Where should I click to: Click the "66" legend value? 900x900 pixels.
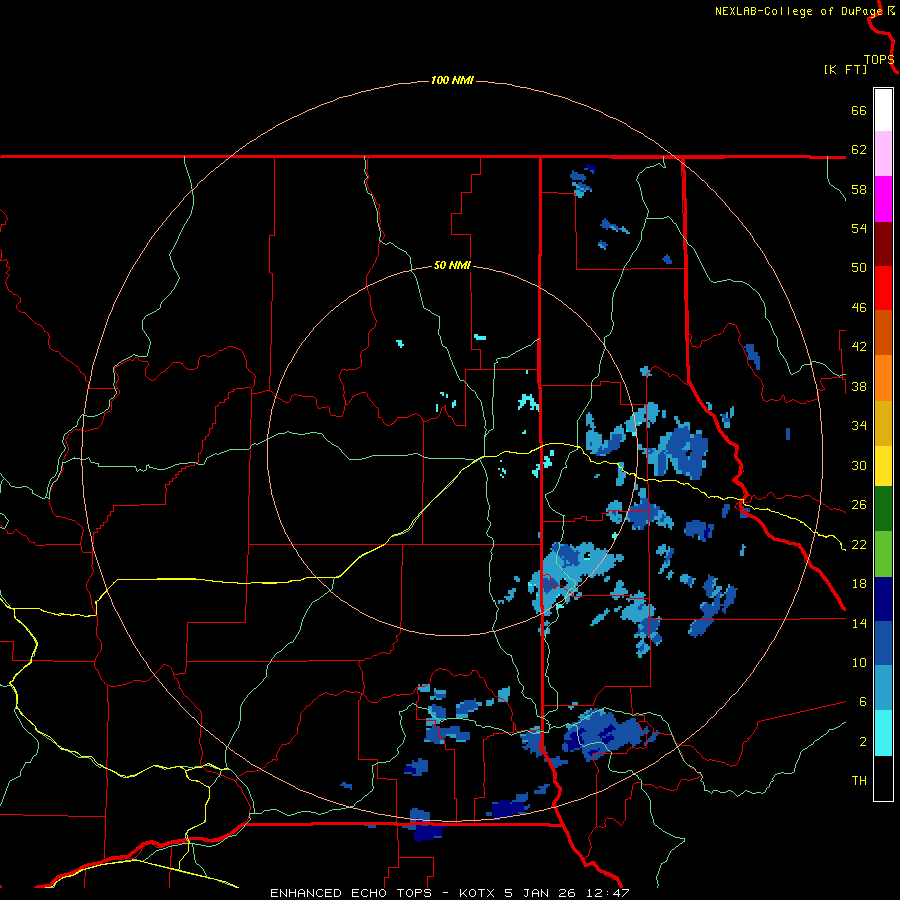pos(859,110)
